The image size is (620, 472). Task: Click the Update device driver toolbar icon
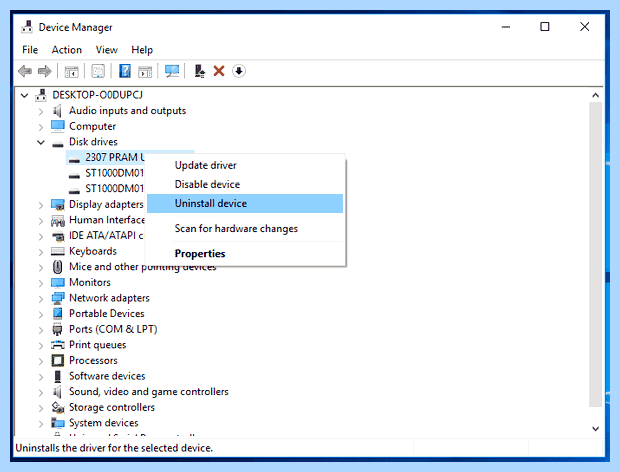click(x=199, y=71)
